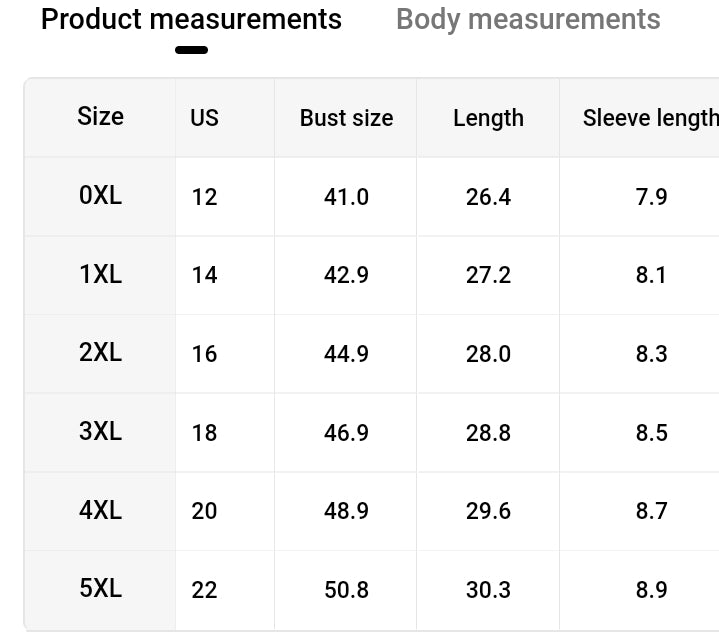This screenshot has width=719, height=640.
Task: Switch to the Body measurements tab
Action: pyautogui.click(x=528, y=19)
